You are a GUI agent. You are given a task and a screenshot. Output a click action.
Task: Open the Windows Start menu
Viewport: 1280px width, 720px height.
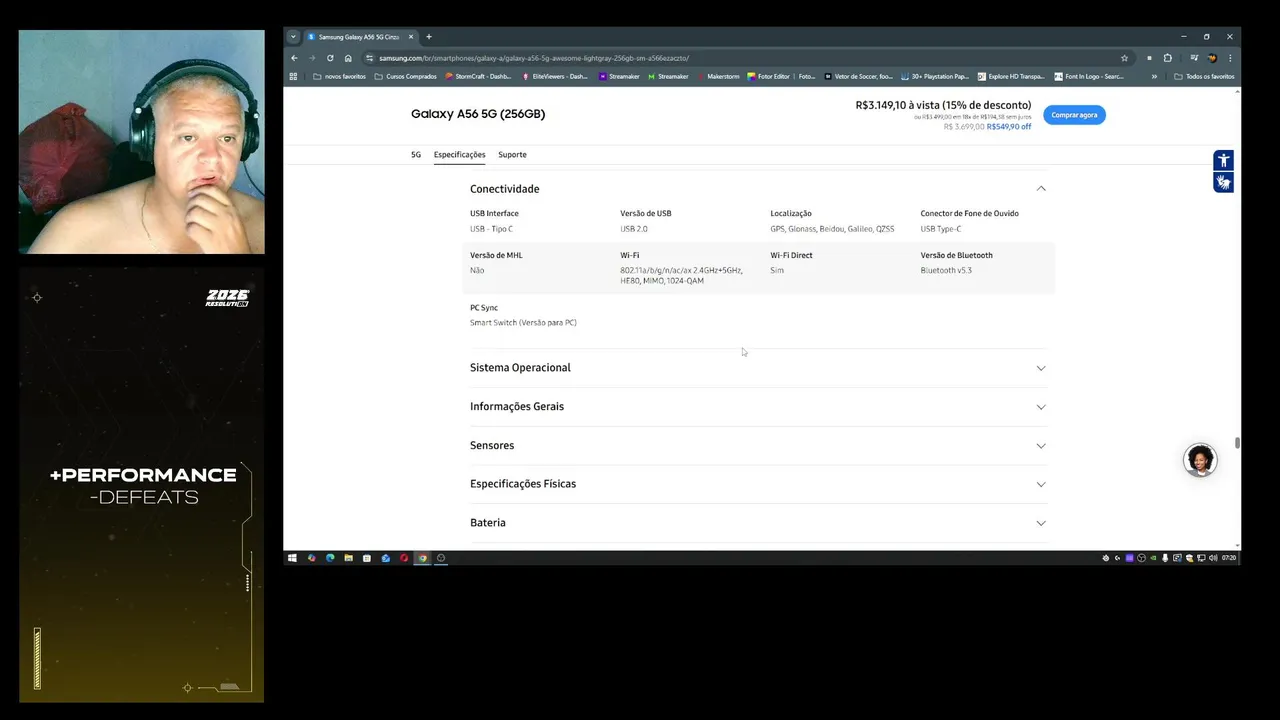[x=292, y=558]
